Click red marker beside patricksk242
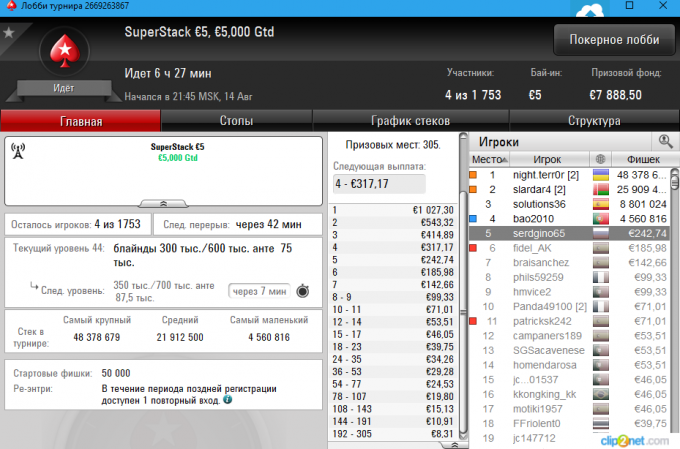Viewport: 680px width, 449px height. click(473, 321)
